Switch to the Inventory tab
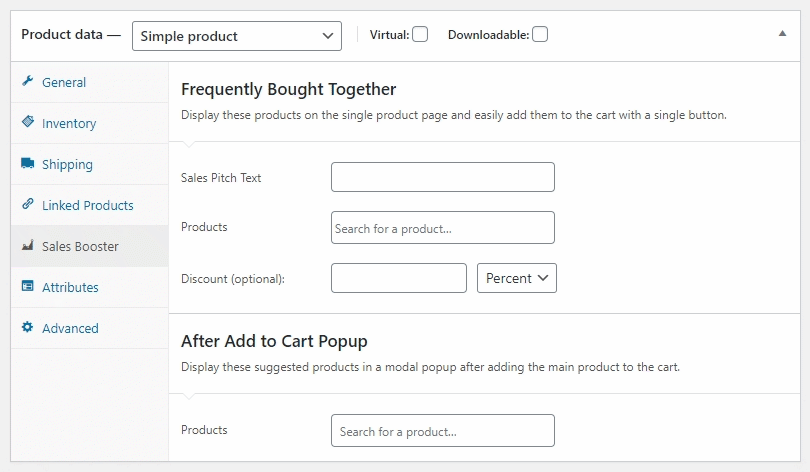810x472 pixels. (x=89, y=123)
